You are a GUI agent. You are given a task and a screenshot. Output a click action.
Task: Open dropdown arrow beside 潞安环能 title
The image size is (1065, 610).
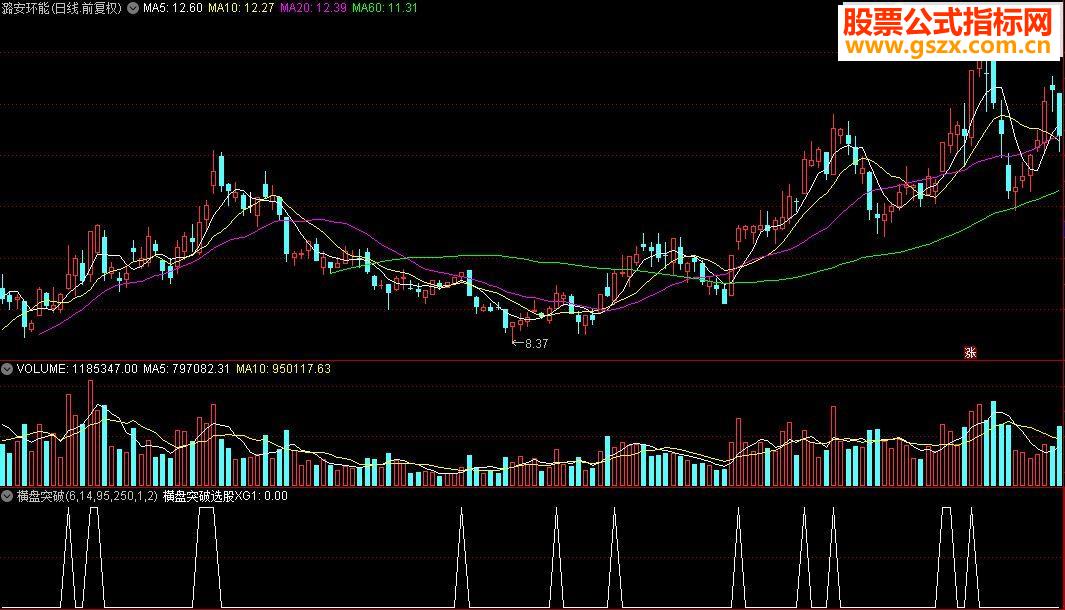[x=133, y=8]
